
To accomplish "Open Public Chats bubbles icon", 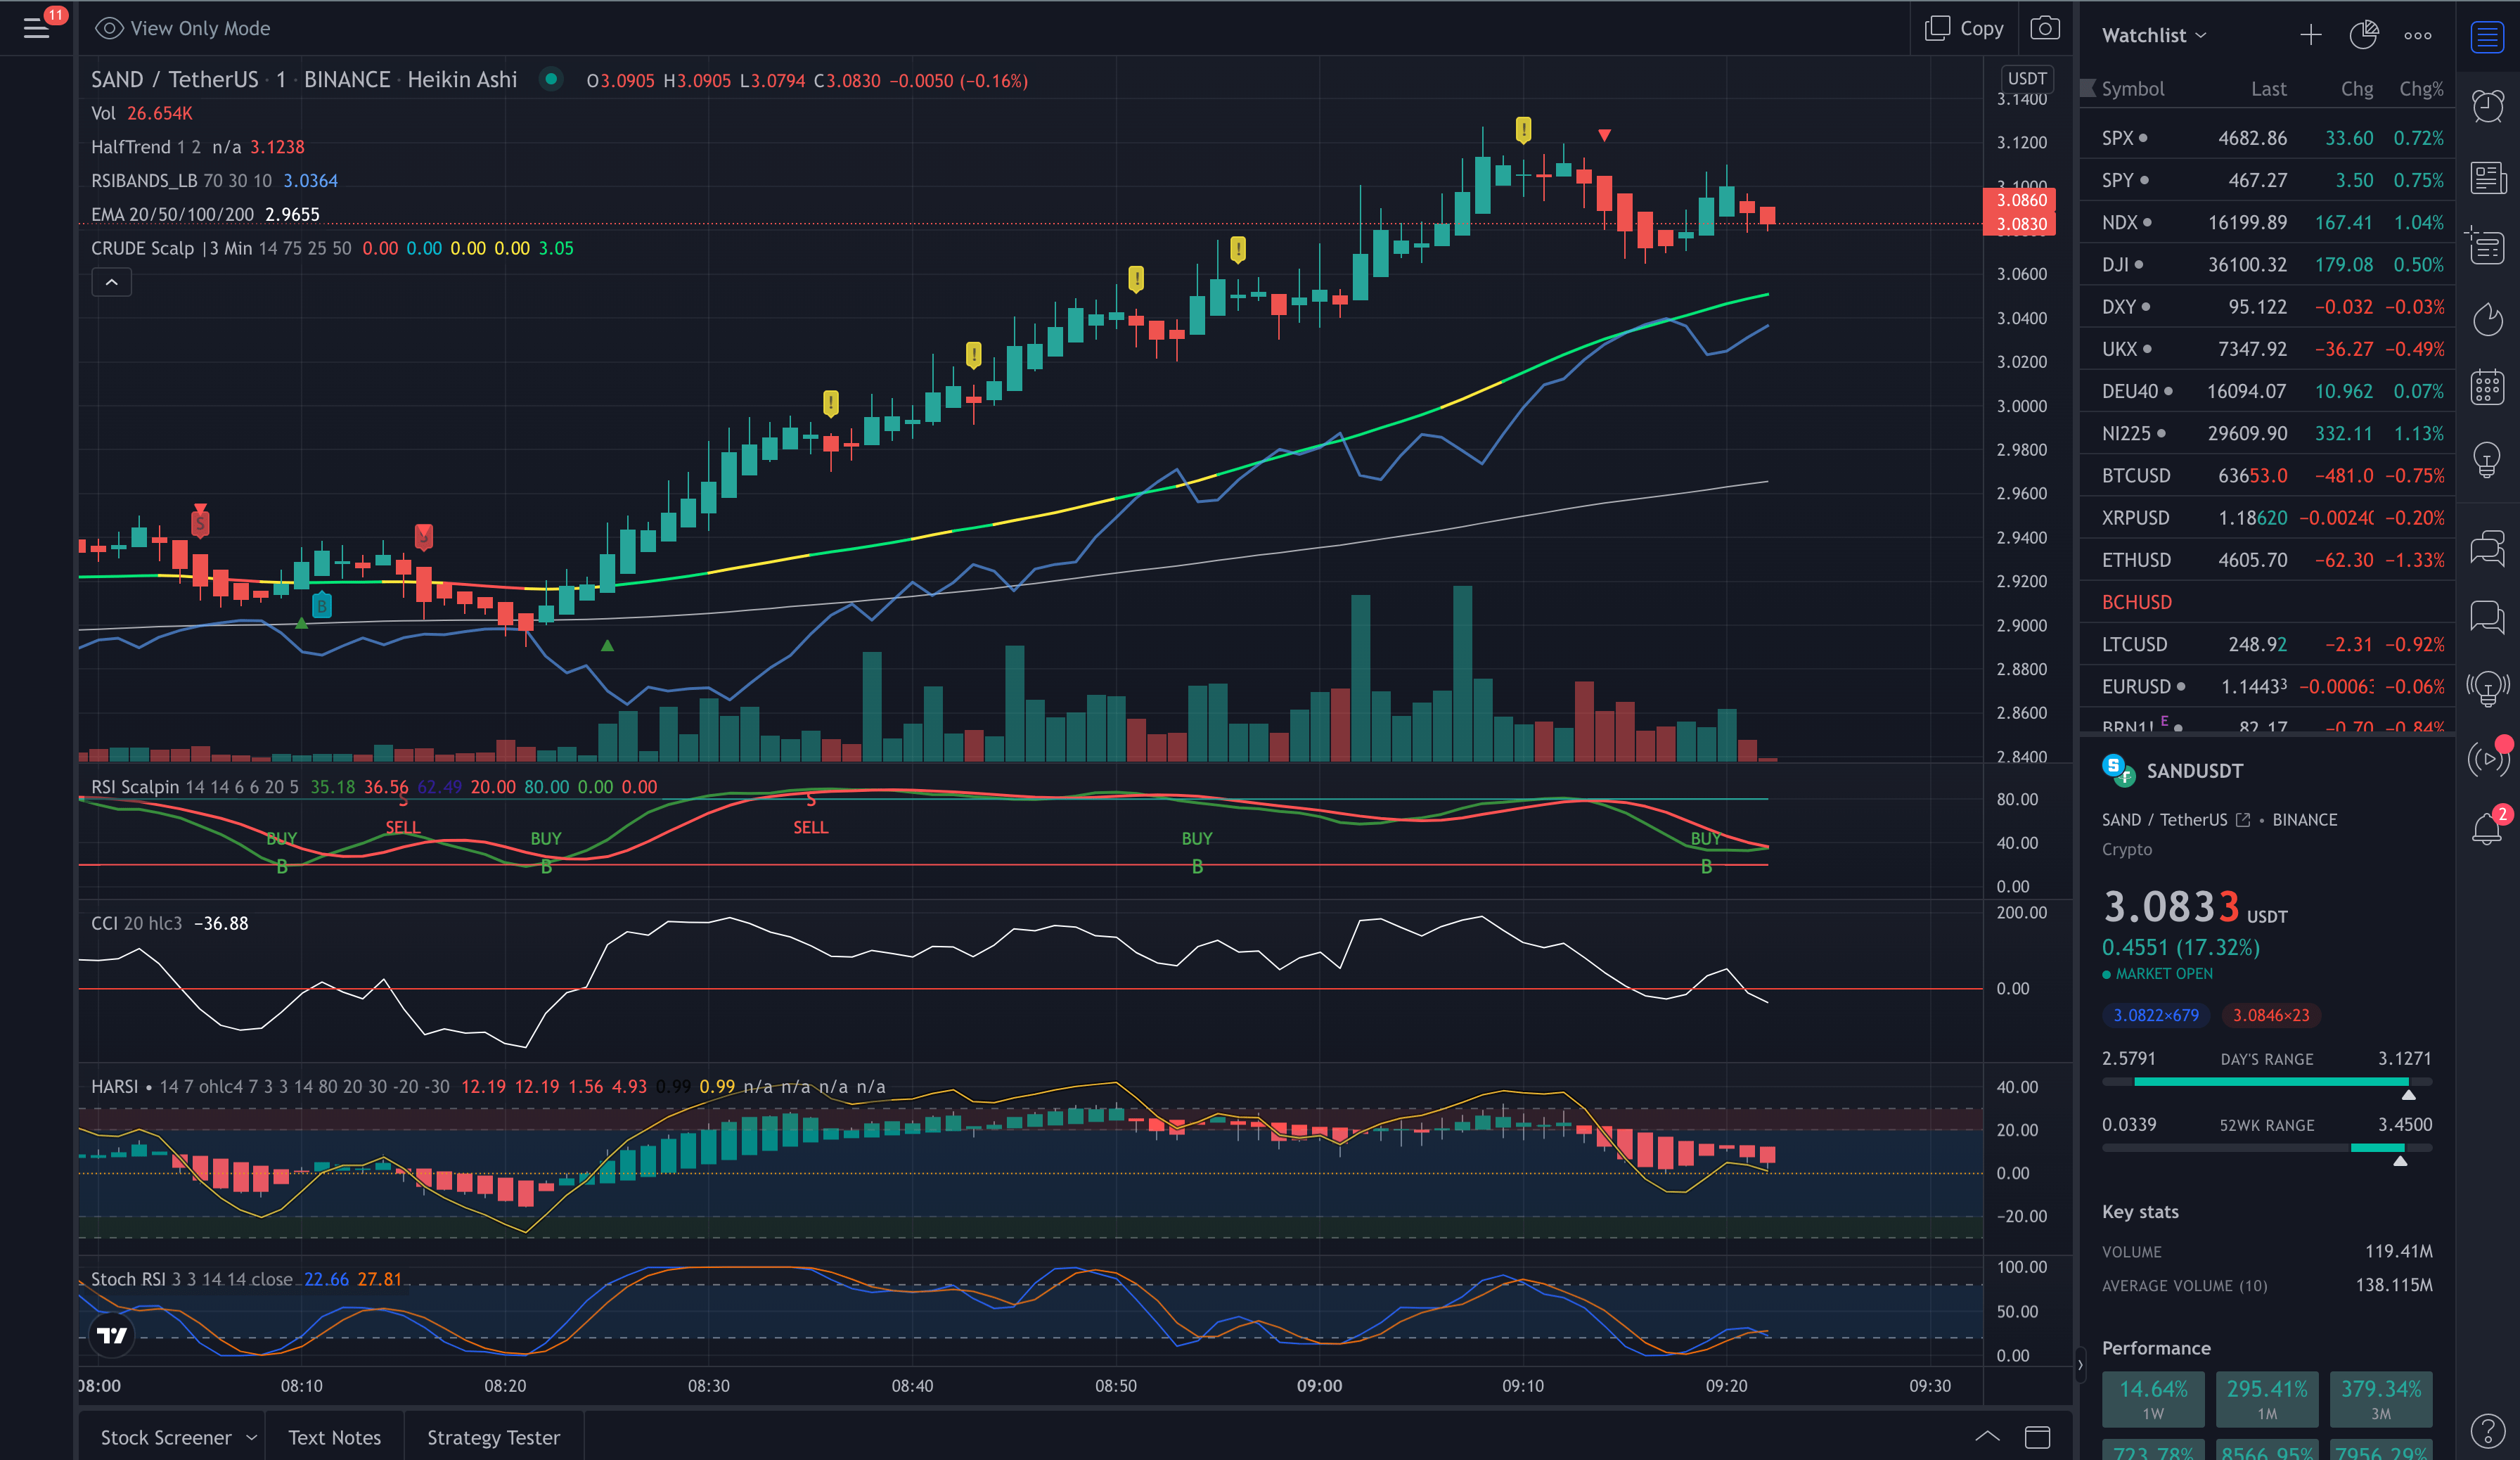I will (x=2488, y=548).
